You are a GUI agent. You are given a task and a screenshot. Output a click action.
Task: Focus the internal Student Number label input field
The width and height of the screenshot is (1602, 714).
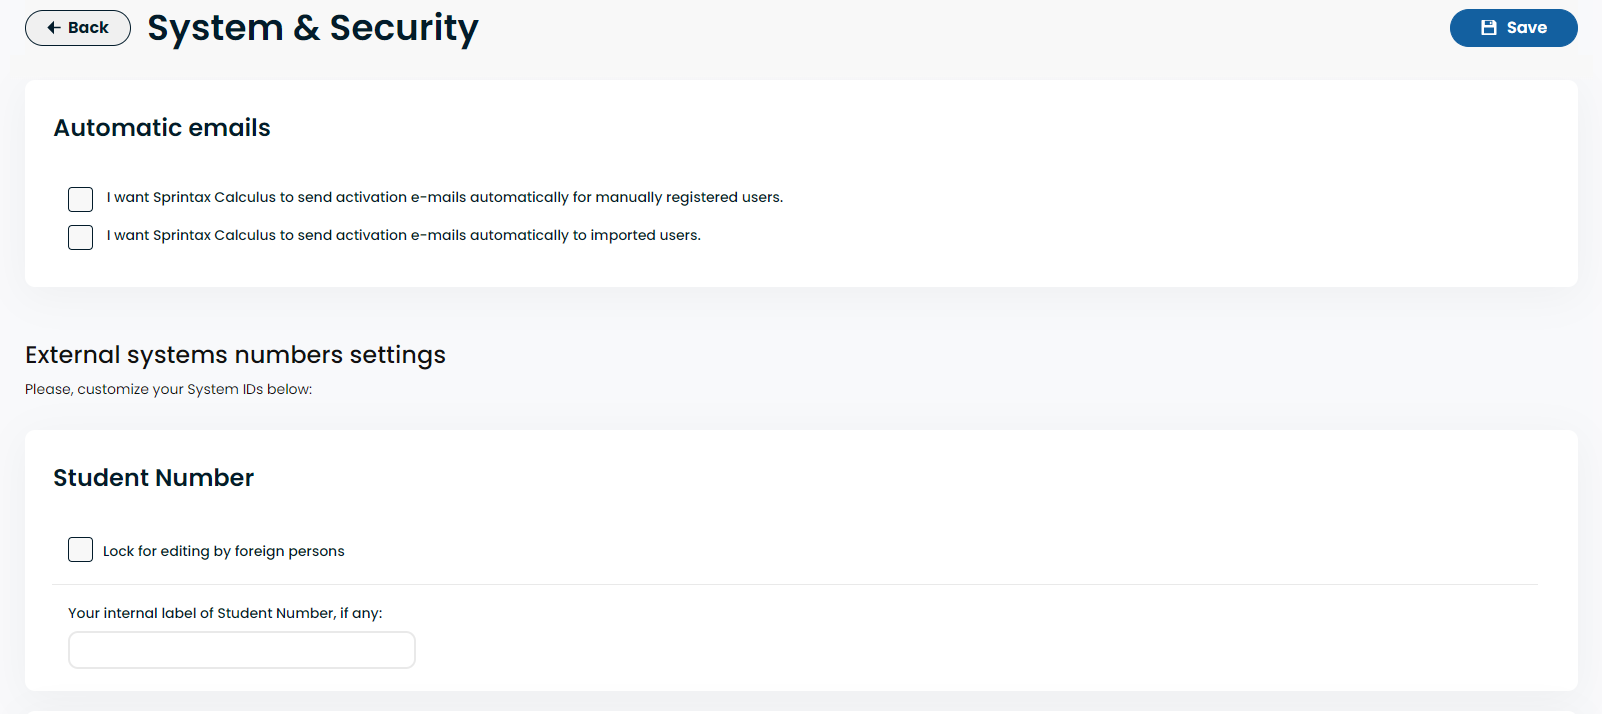tap(242, 650)
